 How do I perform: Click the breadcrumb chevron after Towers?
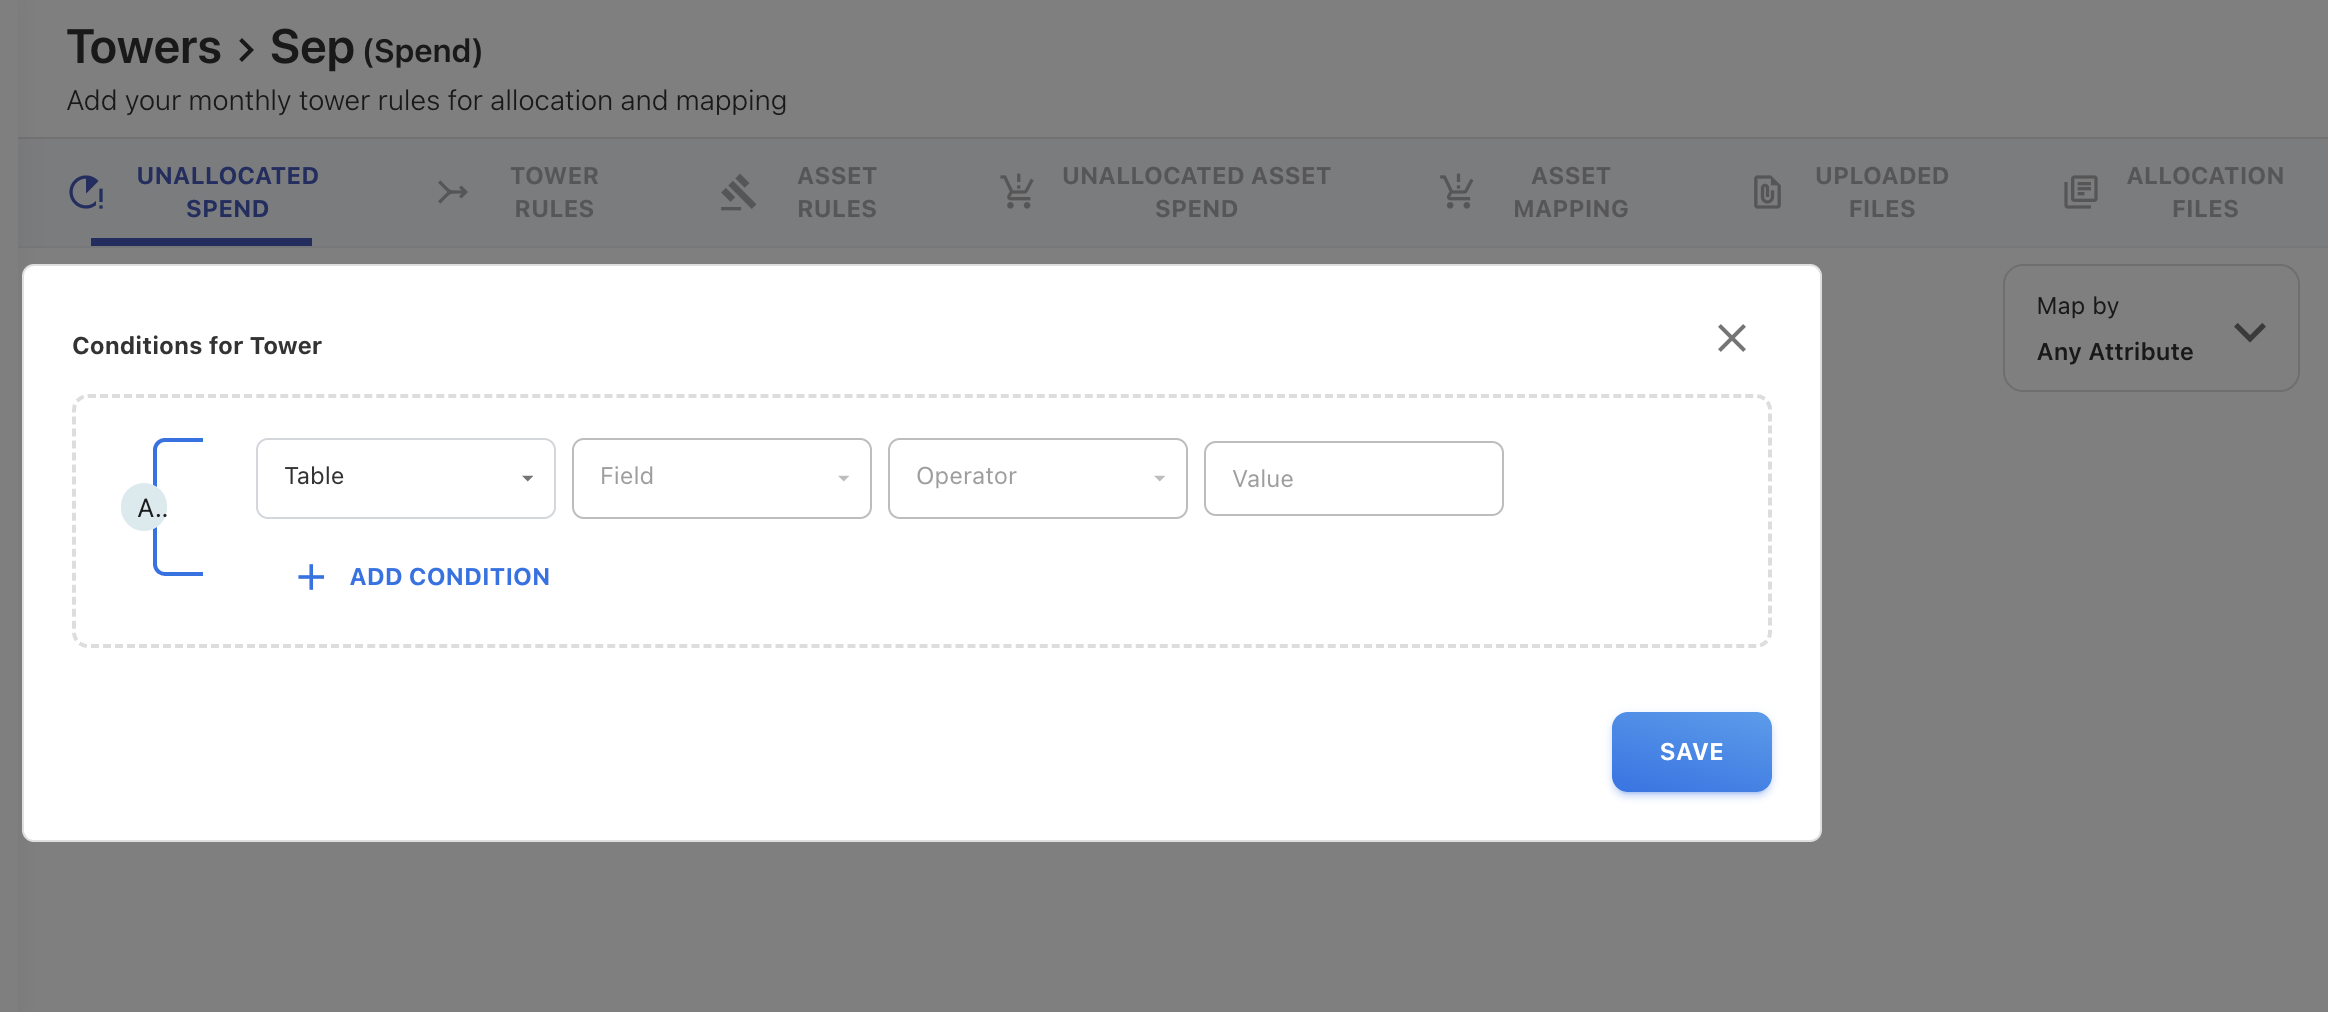click(x=246, y=49)
